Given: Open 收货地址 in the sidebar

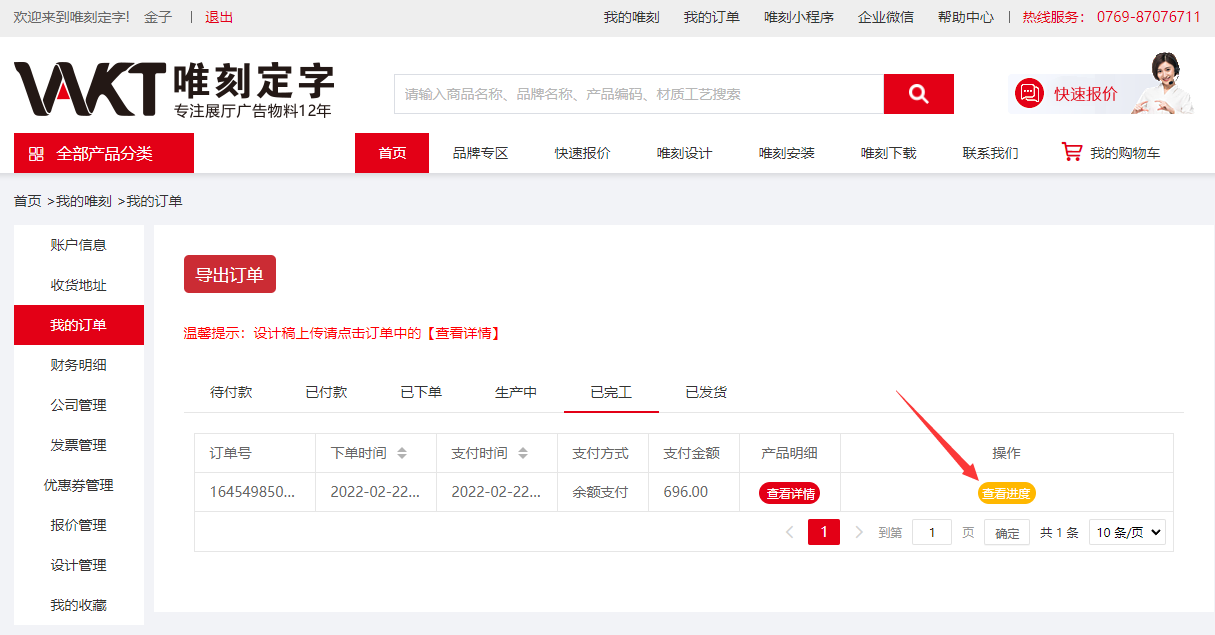Looking at the screenshot, I should coord(79,285).
